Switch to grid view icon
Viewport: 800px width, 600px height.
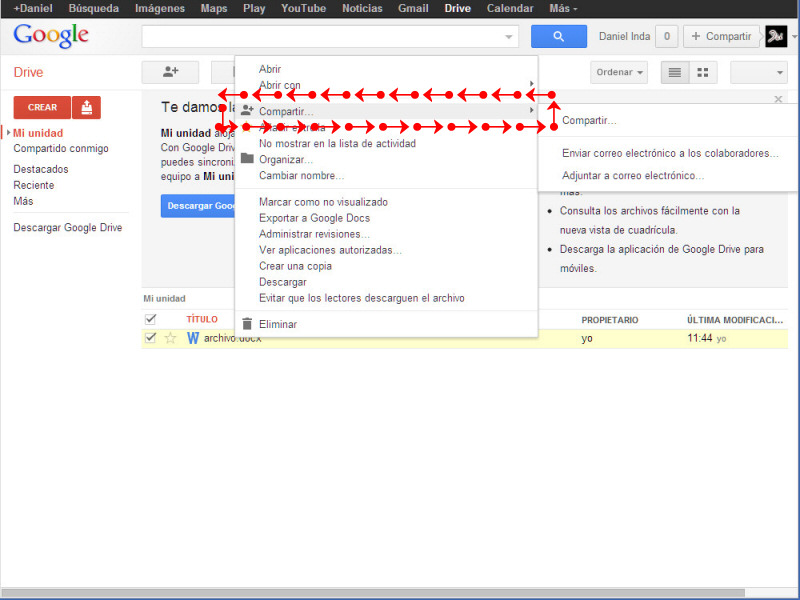pyautogui.click(x=703, y=72)
